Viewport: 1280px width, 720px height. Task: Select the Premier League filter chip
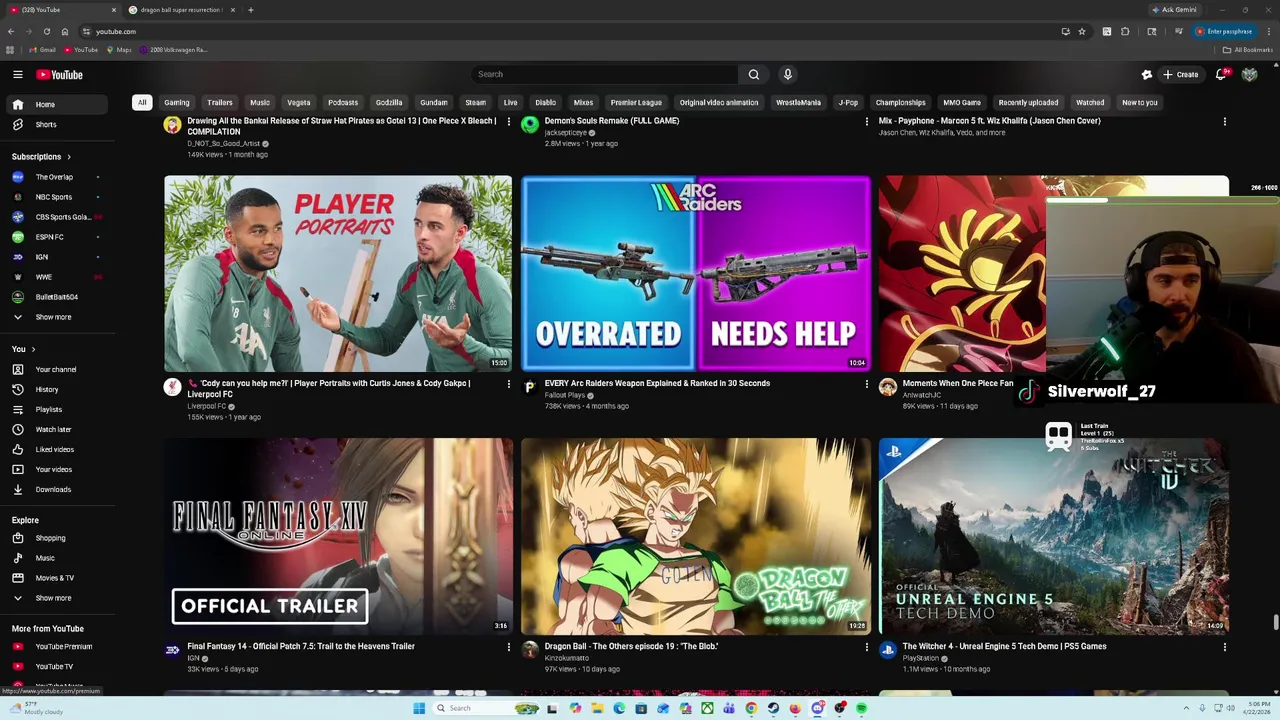pos(636,102)
